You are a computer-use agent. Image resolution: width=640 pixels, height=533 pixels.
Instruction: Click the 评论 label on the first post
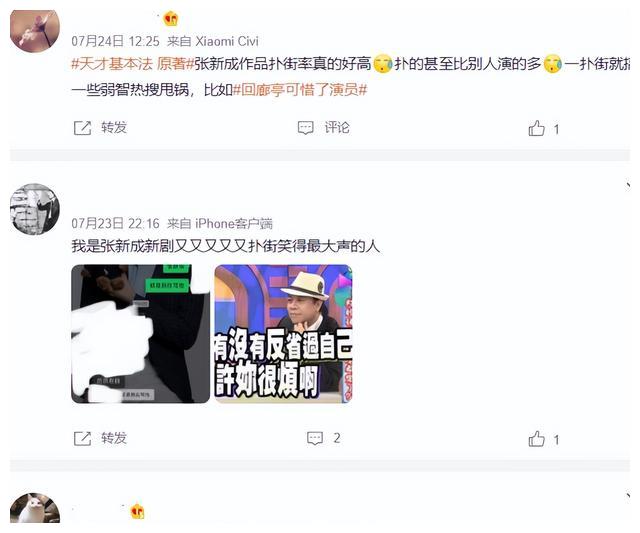[x=337, y=127]
